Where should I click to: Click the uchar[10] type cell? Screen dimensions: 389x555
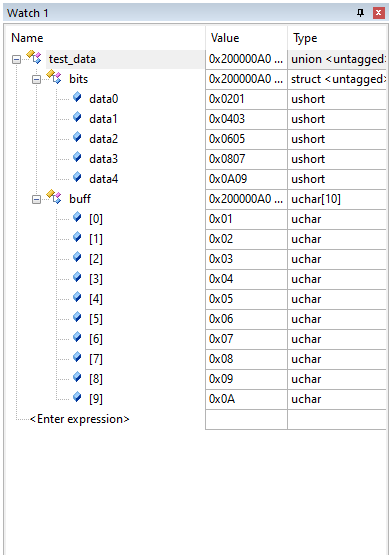tap(337, 199)
